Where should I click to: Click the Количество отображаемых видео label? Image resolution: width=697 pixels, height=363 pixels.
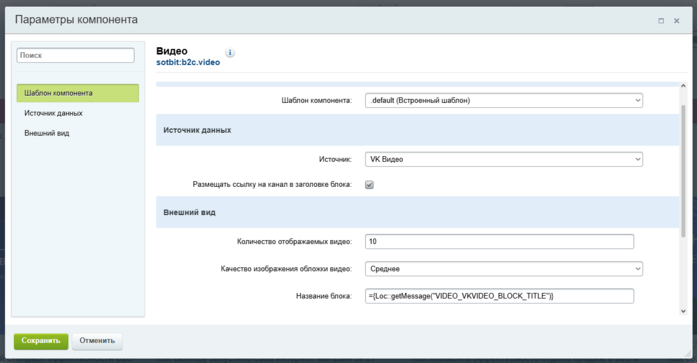294,241
